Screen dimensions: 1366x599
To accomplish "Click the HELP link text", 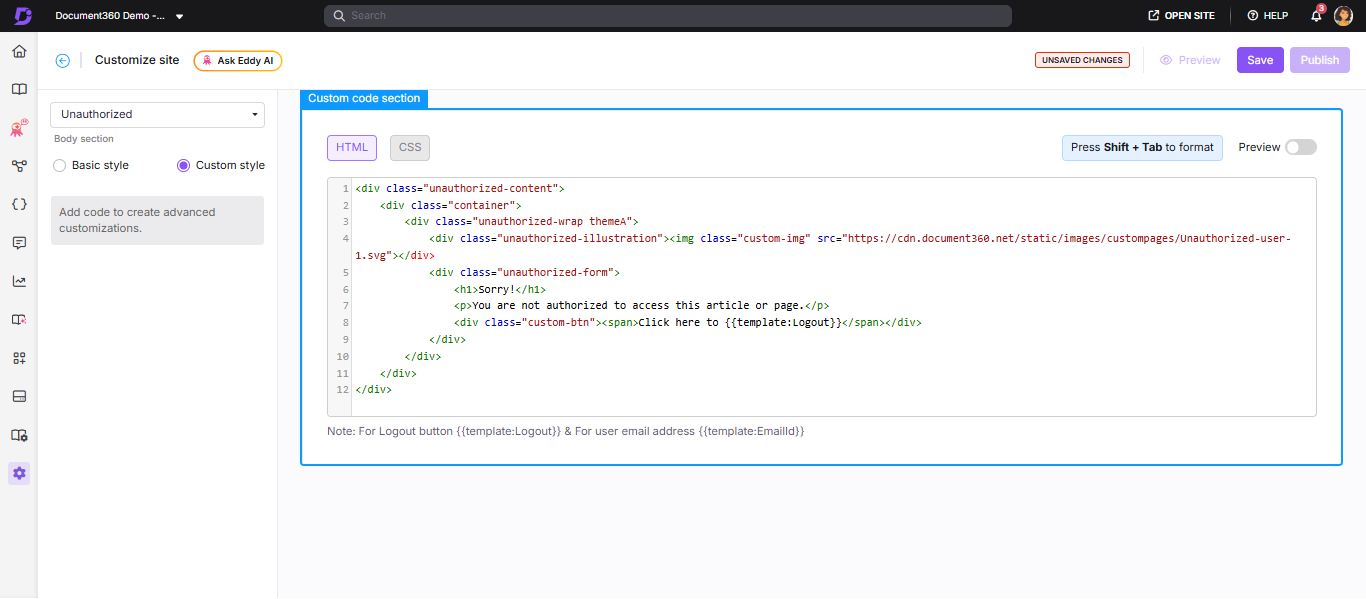I will 1276,16.
